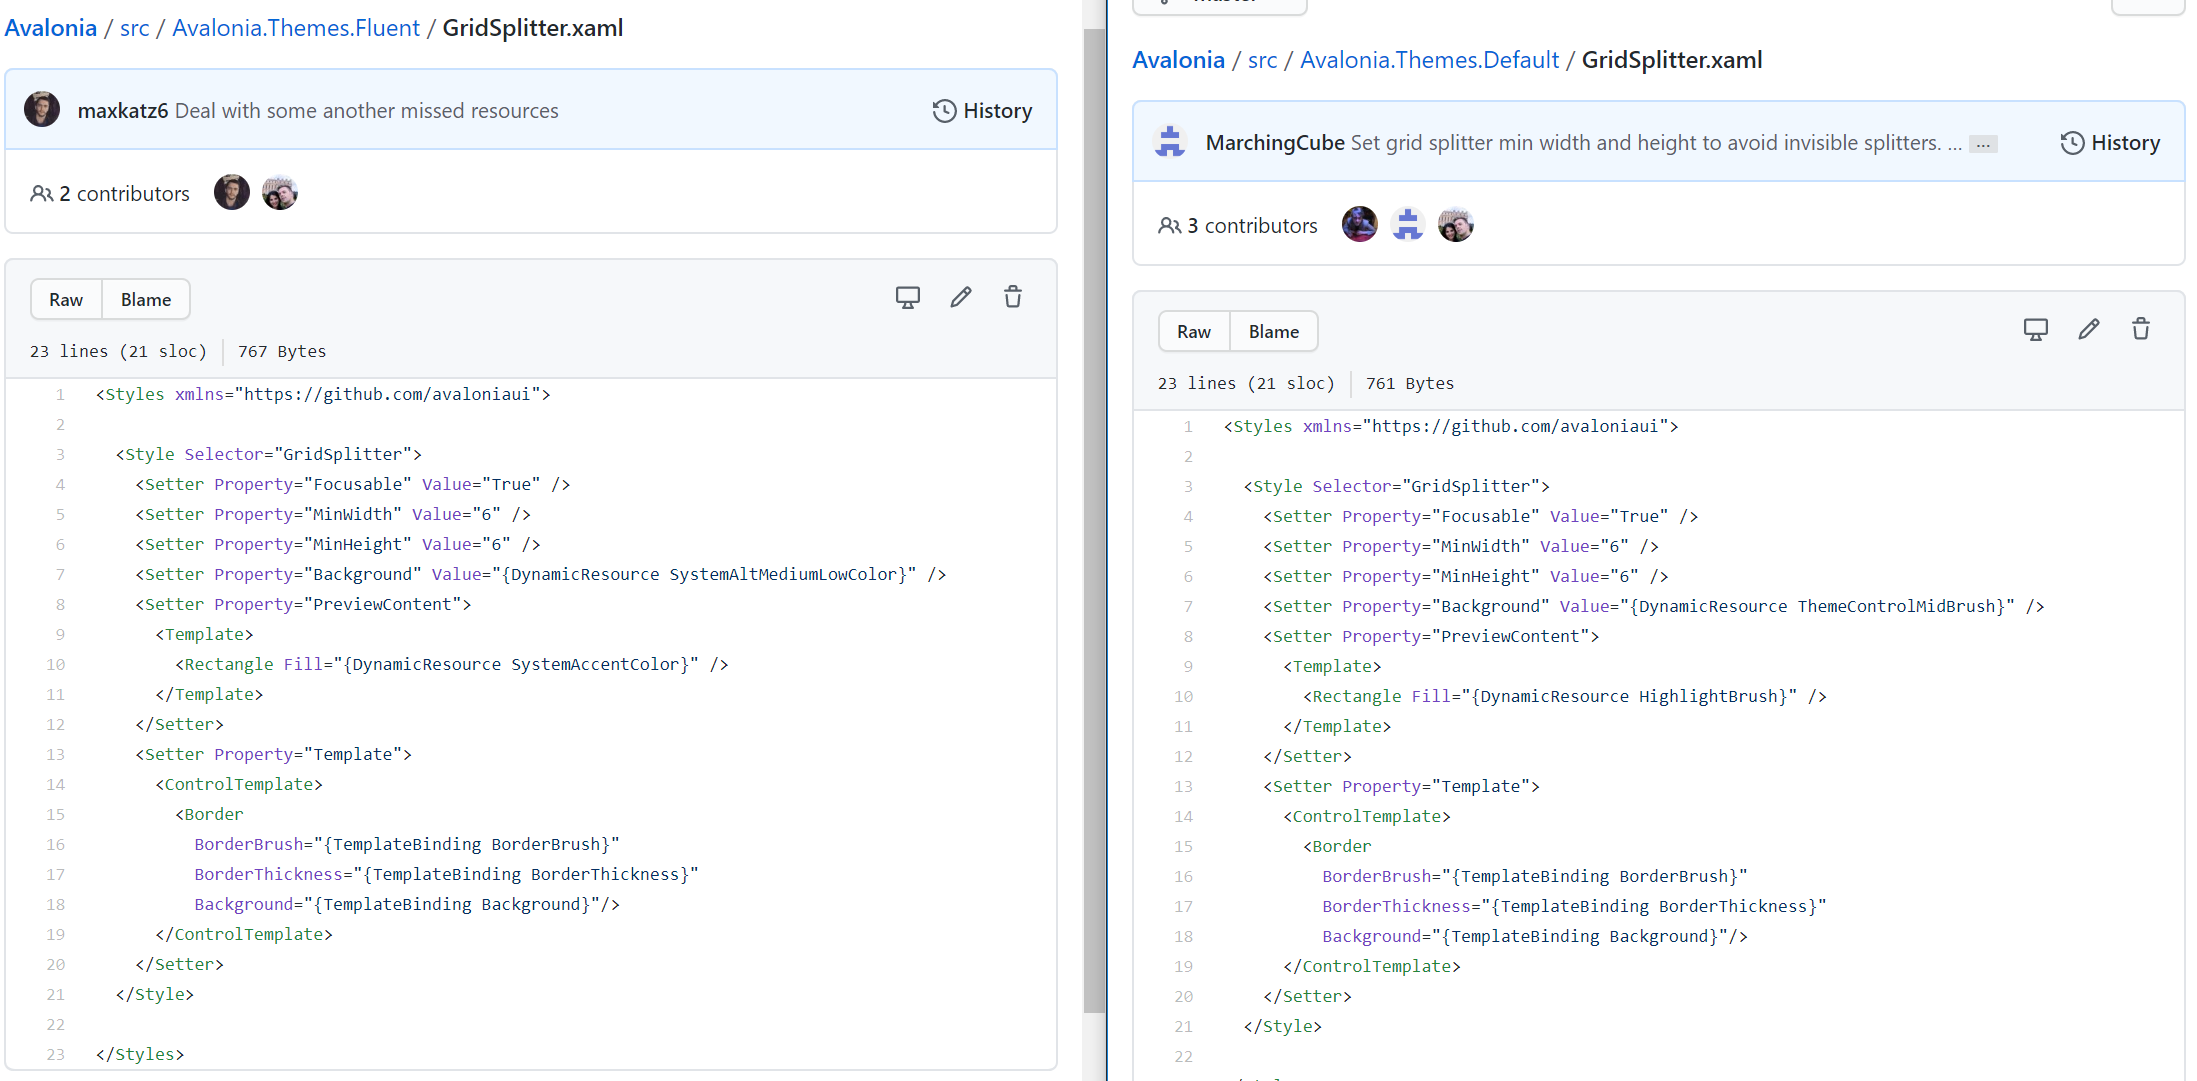Screen dimensions: 2197x1081
Task: Delete the Default GridSplitter.xaml using the trash icon
Action: click(2141, 329)
